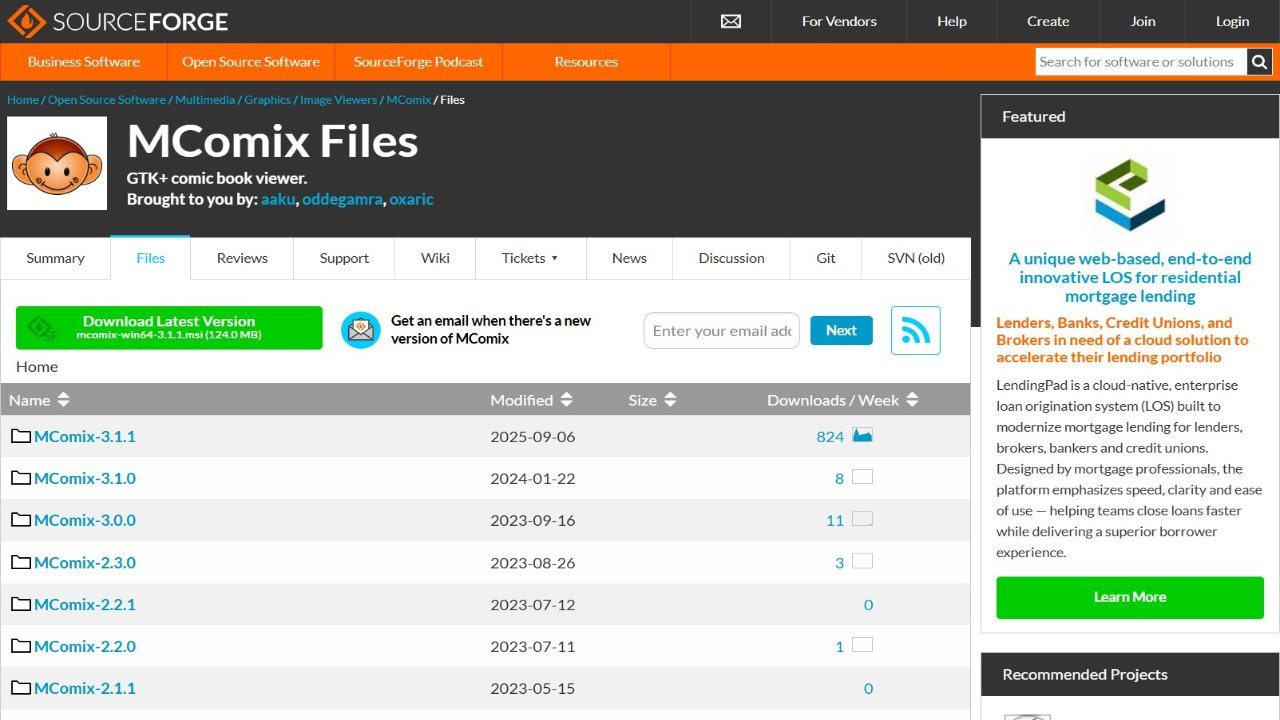The width and height of the screenshot is (1280, 720).
Task: Click the email envelope notification icon
Action: click(x=361, y=330)
